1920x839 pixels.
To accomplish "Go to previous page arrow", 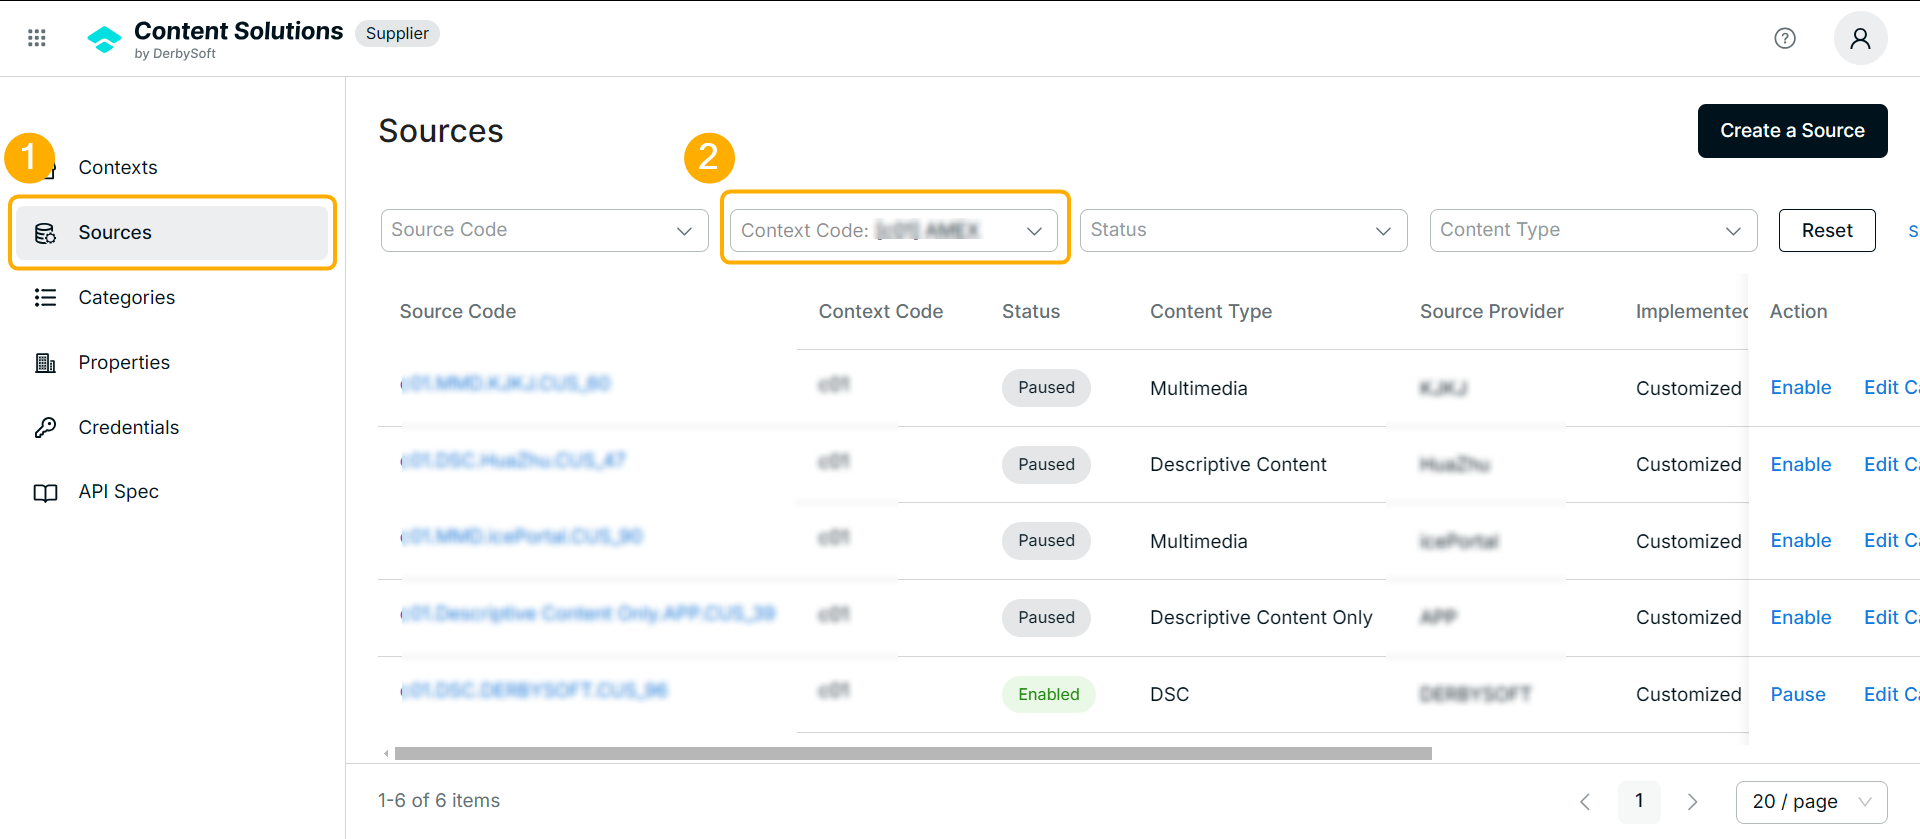I will pos(1585,802).
